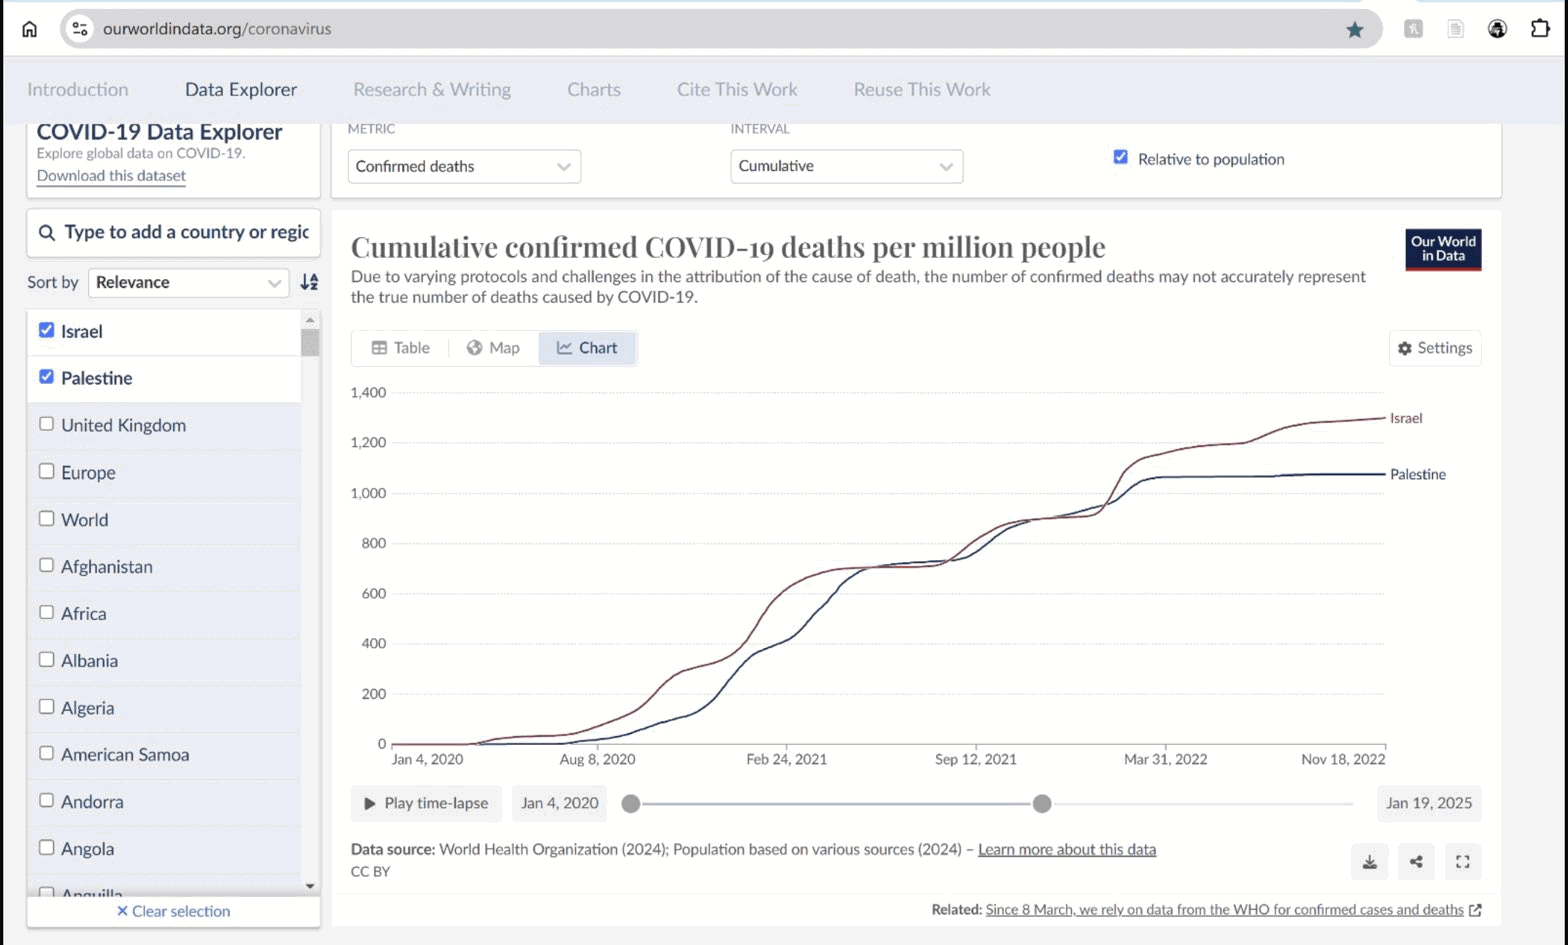Viewport: 1568px width, 945px height.
Task: Expand the Cumulative interval dropdown
Action: pyautogui.click(x=846, y=166)
